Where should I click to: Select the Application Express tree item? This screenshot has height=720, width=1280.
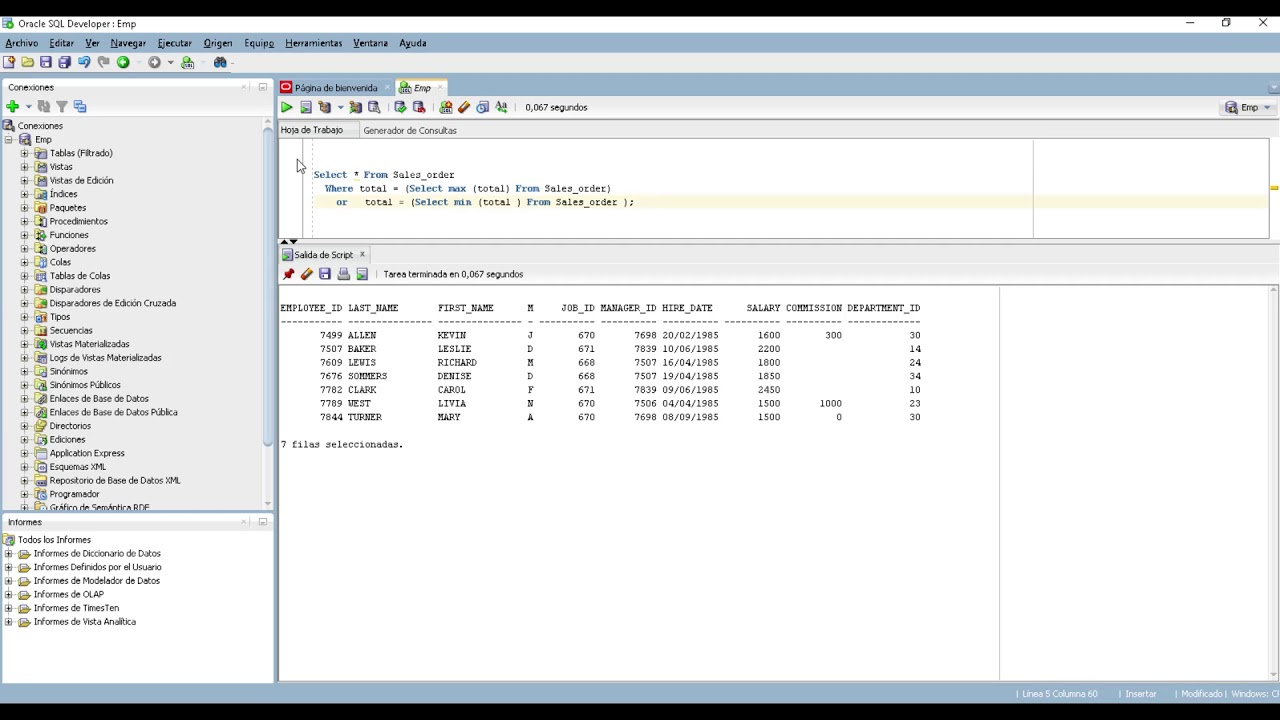coord(87,453)
